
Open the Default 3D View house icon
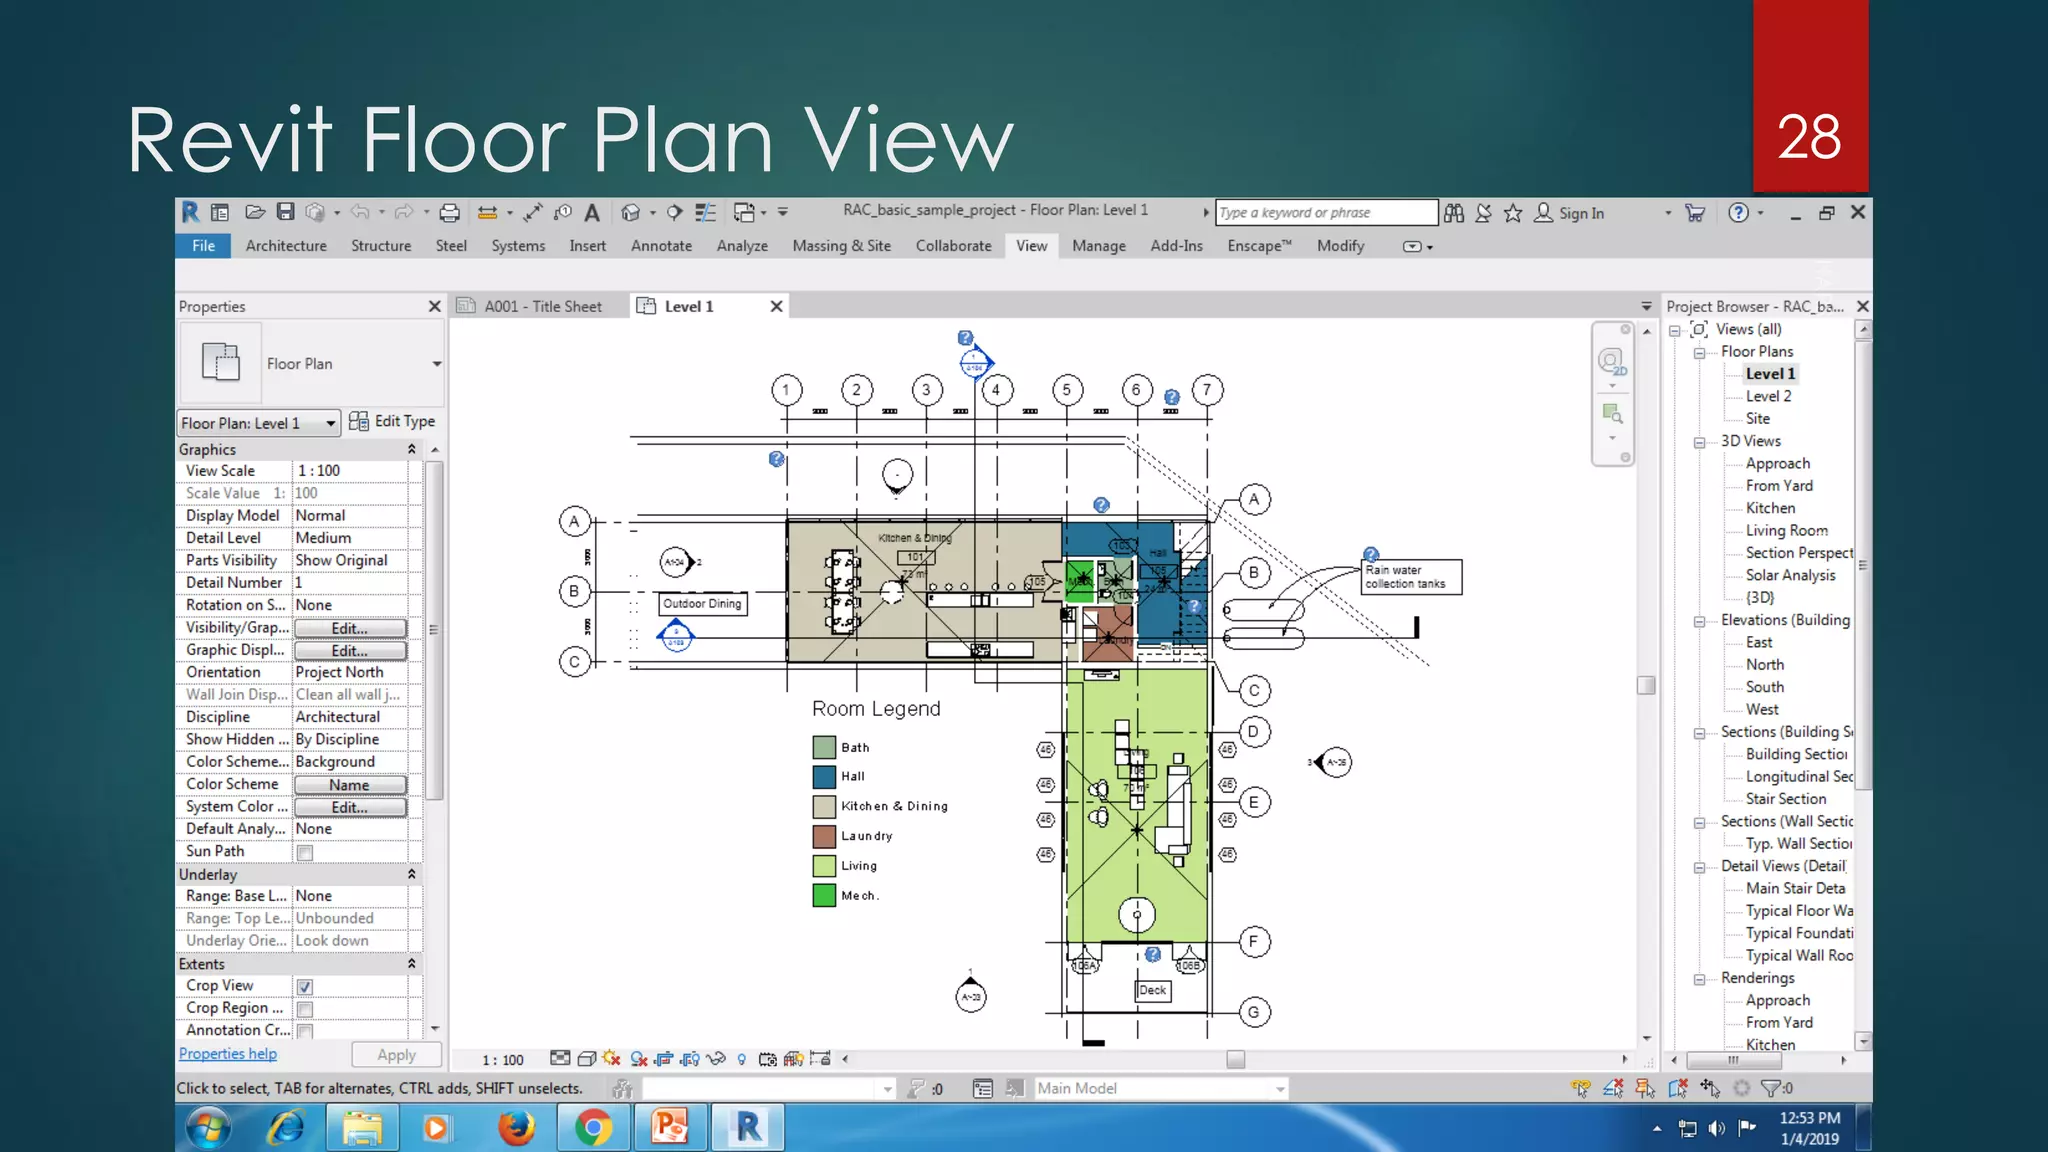630,212
